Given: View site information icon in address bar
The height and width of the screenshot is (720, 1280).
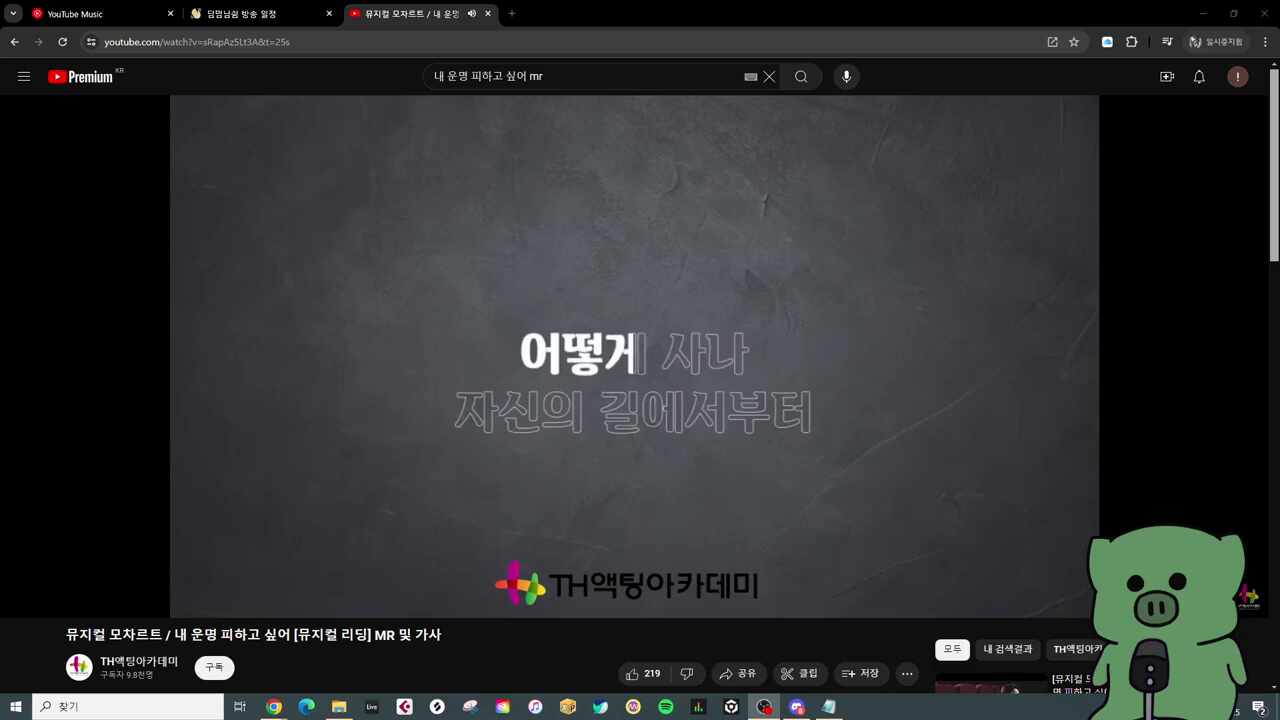Looking at the screenshot, I should click(91, 42).
